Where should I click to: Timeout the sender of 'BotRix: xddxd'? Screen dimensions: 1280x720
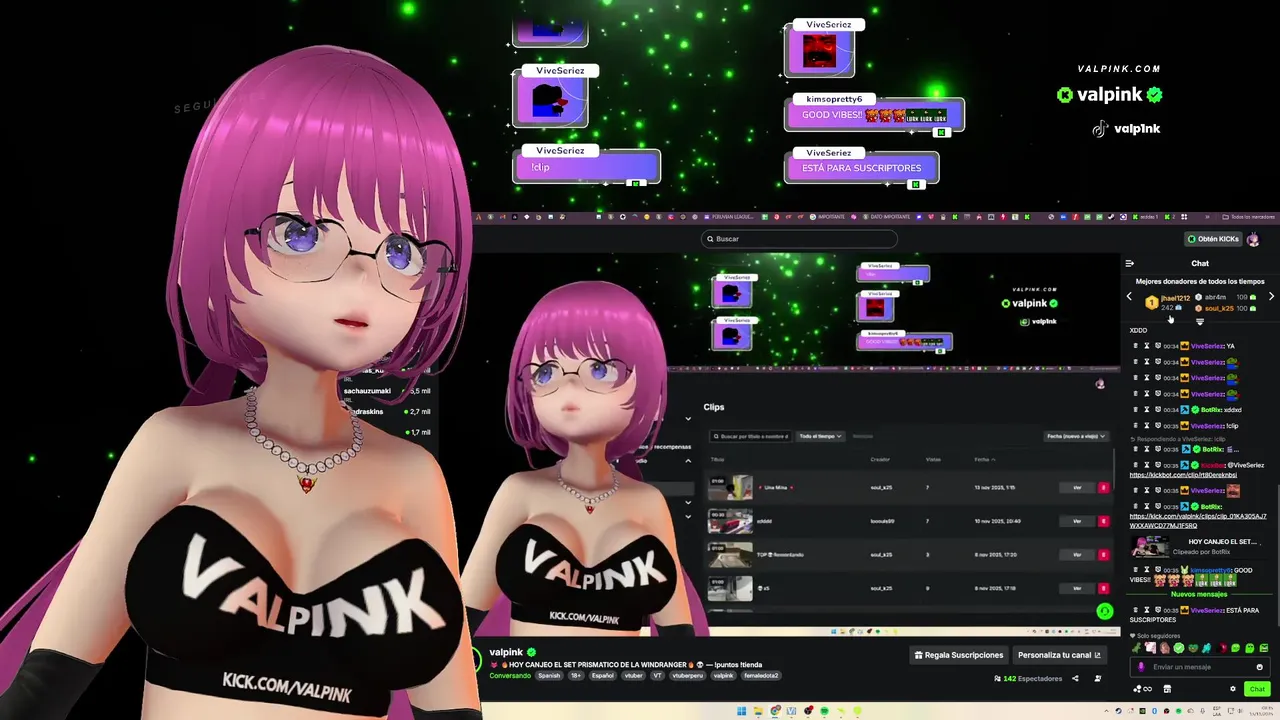tap(1146, 410)
